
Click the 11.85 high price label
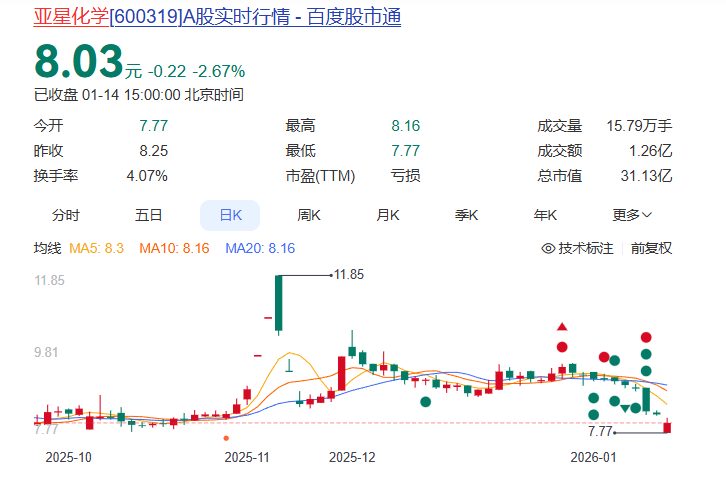point(349,274)
